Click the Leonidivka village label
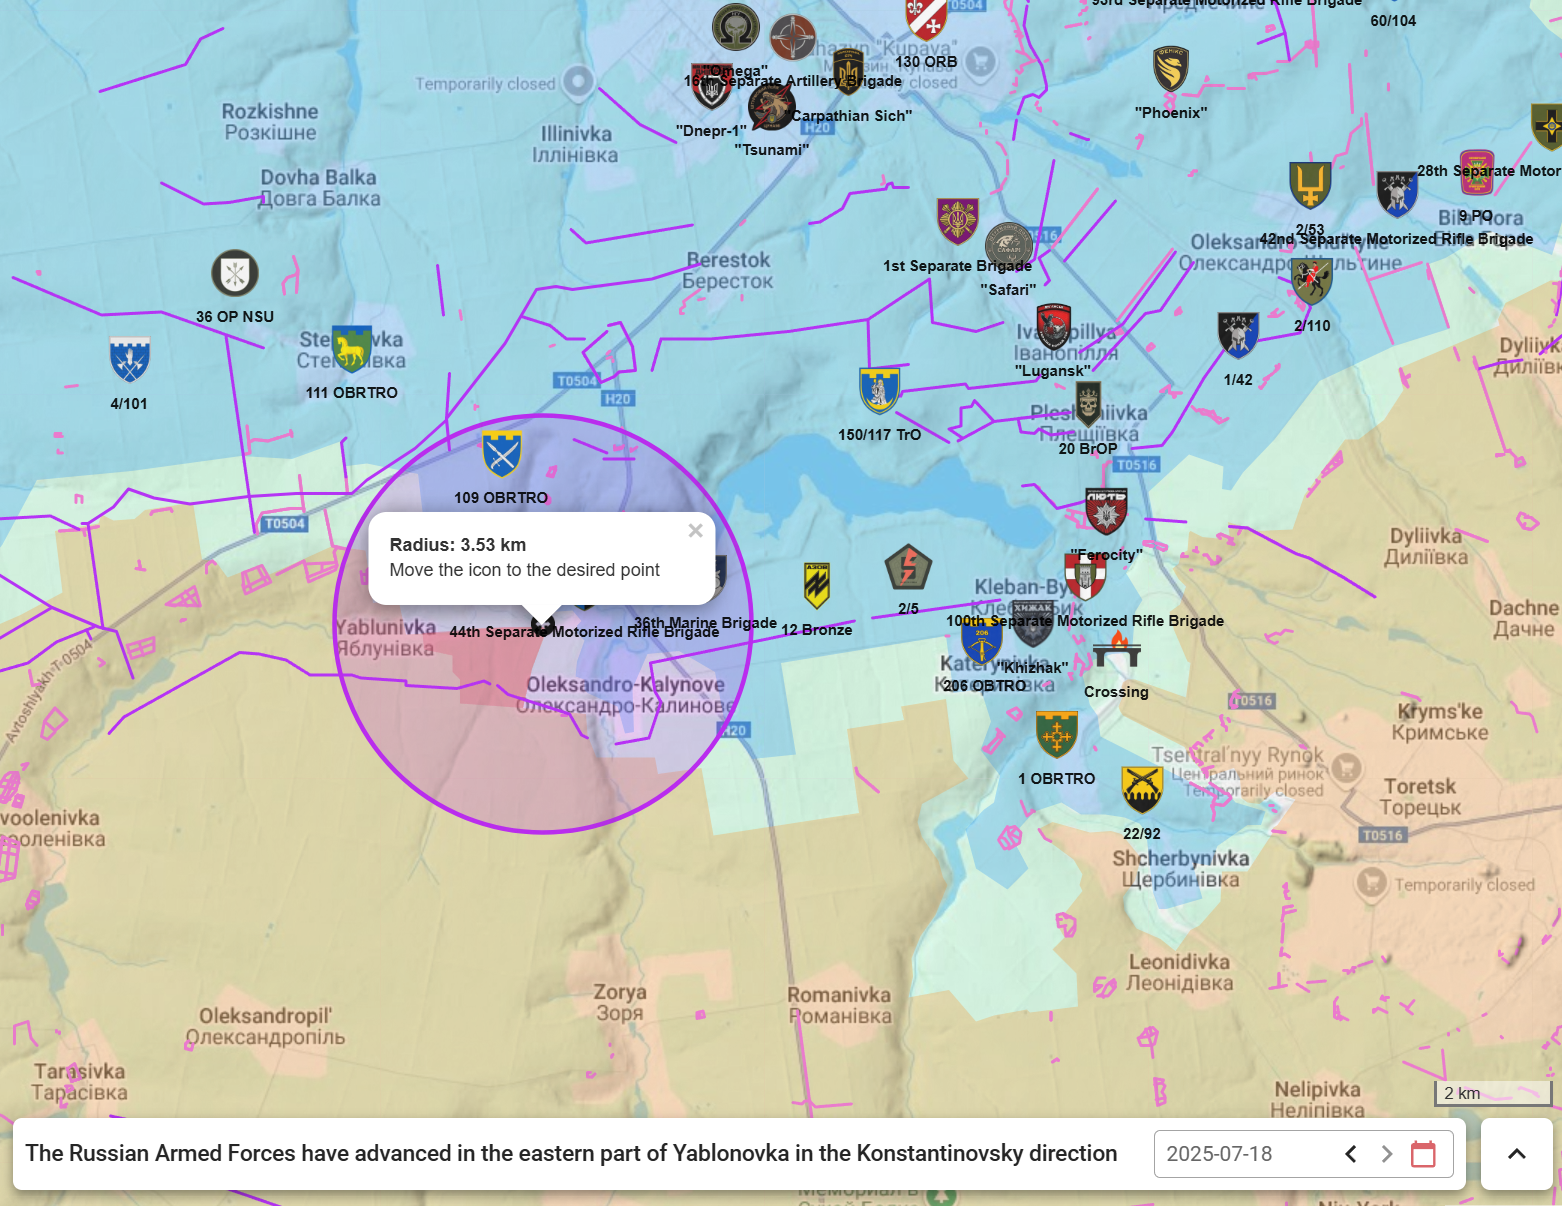The image size is (1562, 1206). (x=1180, y=972)
